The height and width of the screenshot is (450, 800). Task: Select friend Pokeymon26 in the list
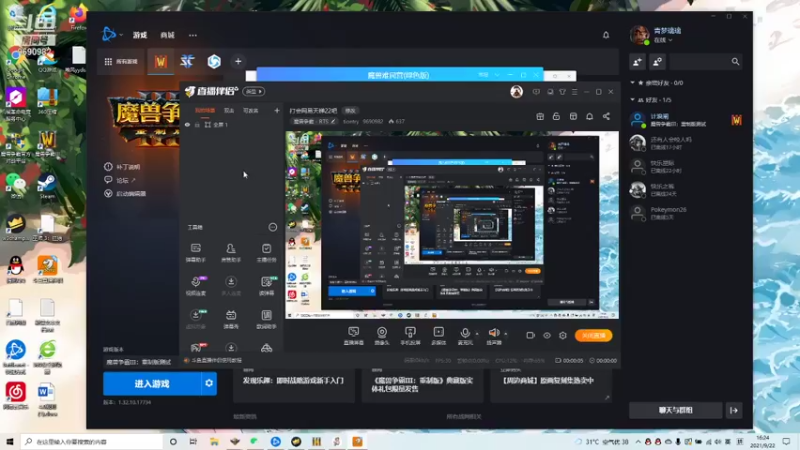[x=685, y=213]
